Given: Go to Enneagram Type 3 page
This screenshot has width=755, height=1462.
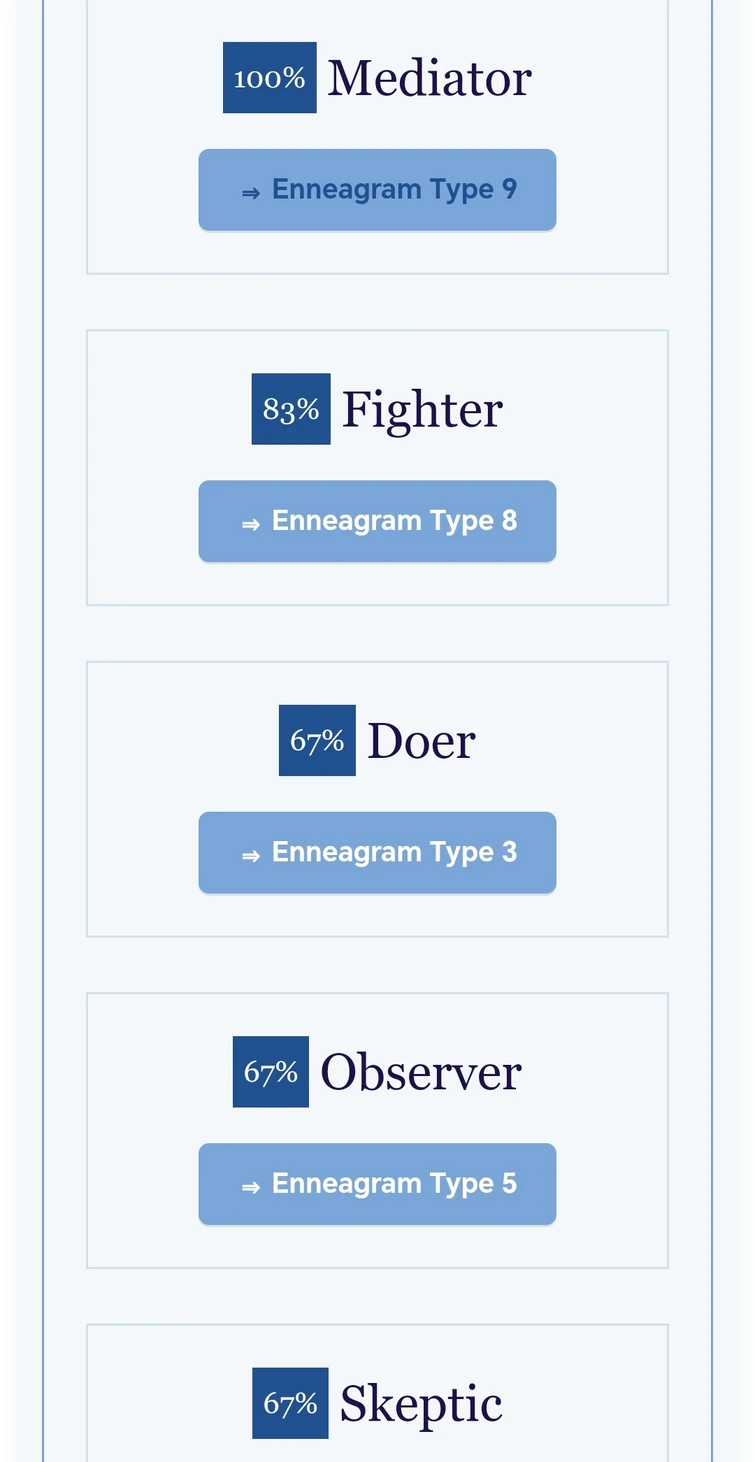Looking at the screenshot, I should pyautogui.click(x=394, y=852).
